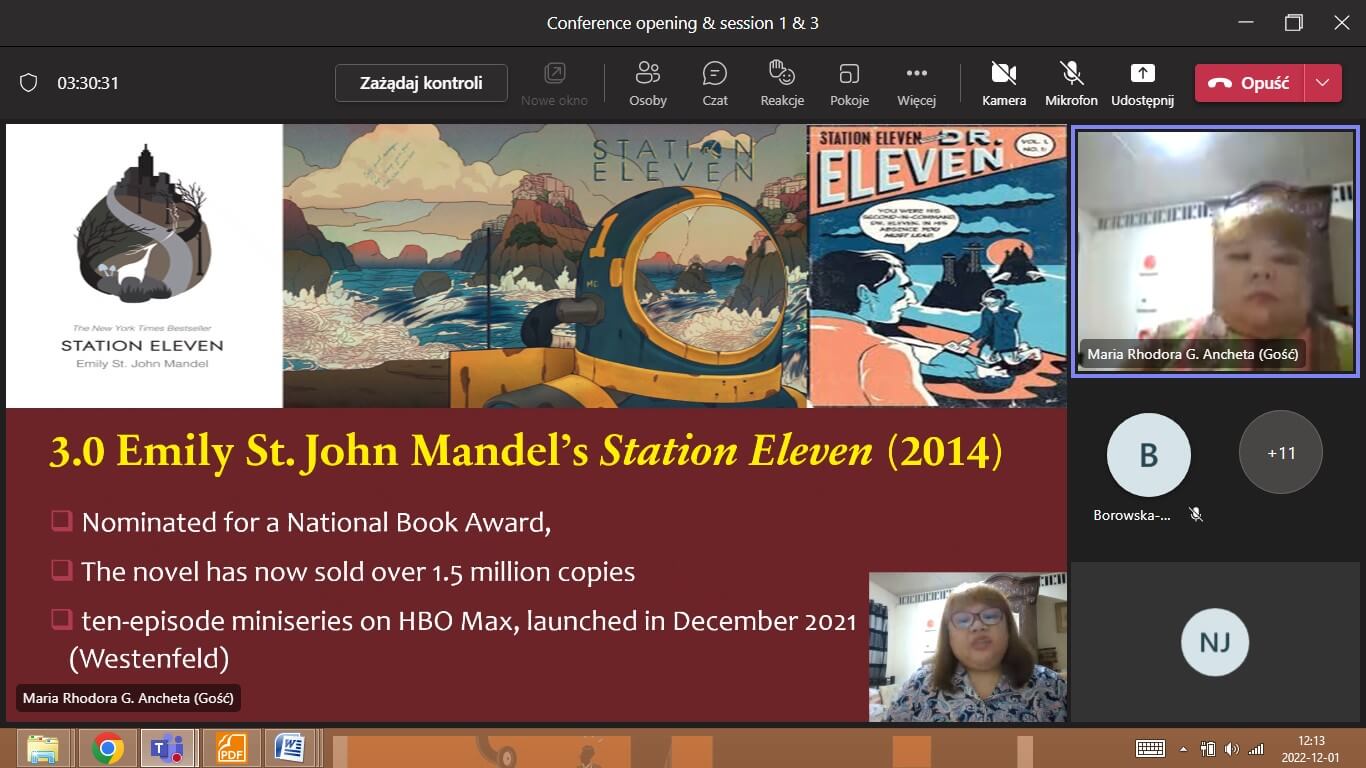Open Microsoft Word from the taskbar
The width and height of the screenshot is (1366, 768).
[290, 748]
